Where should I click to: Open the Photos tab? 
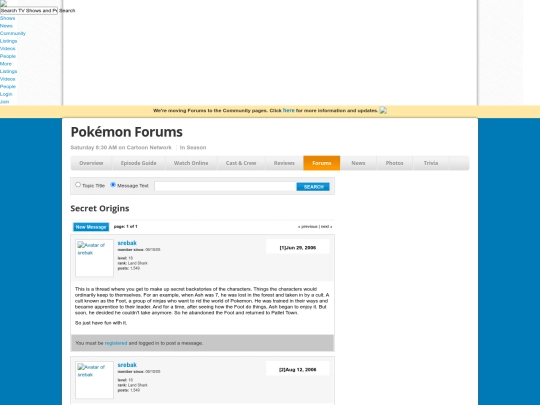[x=394, y=163]
